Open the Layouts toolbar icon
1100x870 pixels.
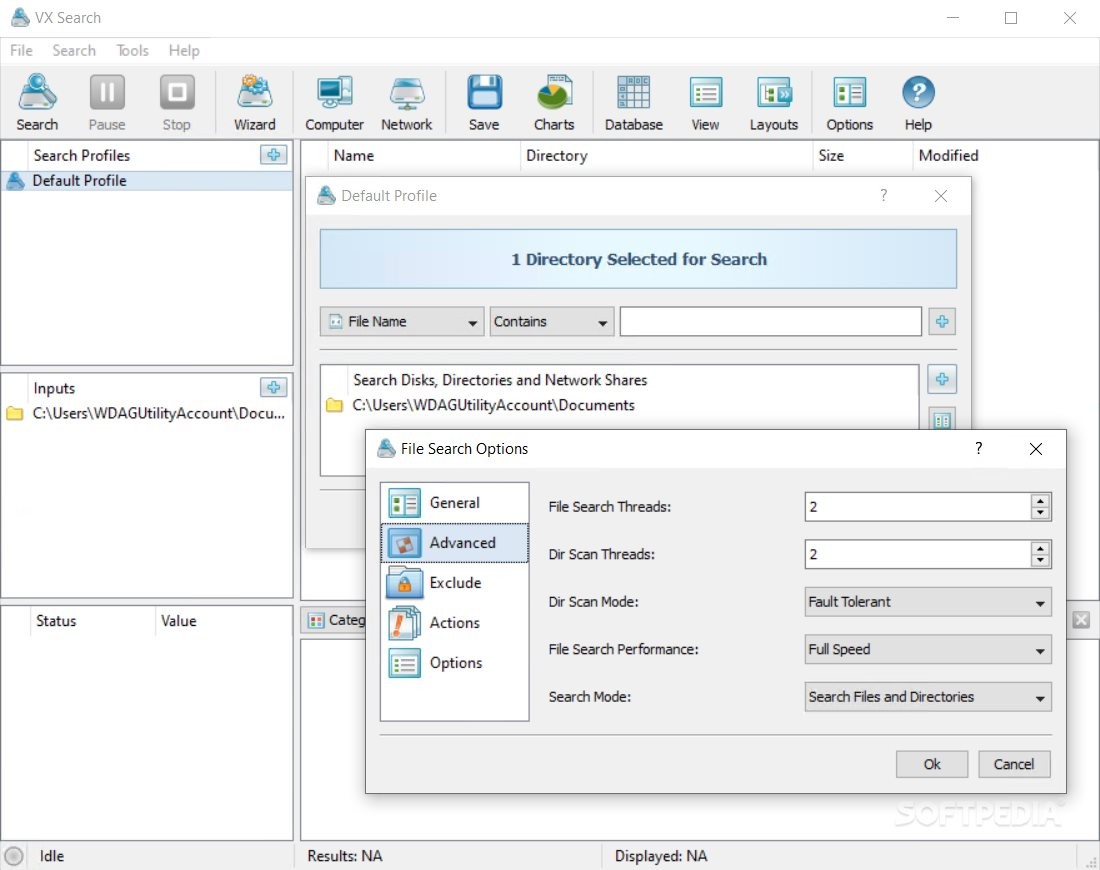(774, 102)
